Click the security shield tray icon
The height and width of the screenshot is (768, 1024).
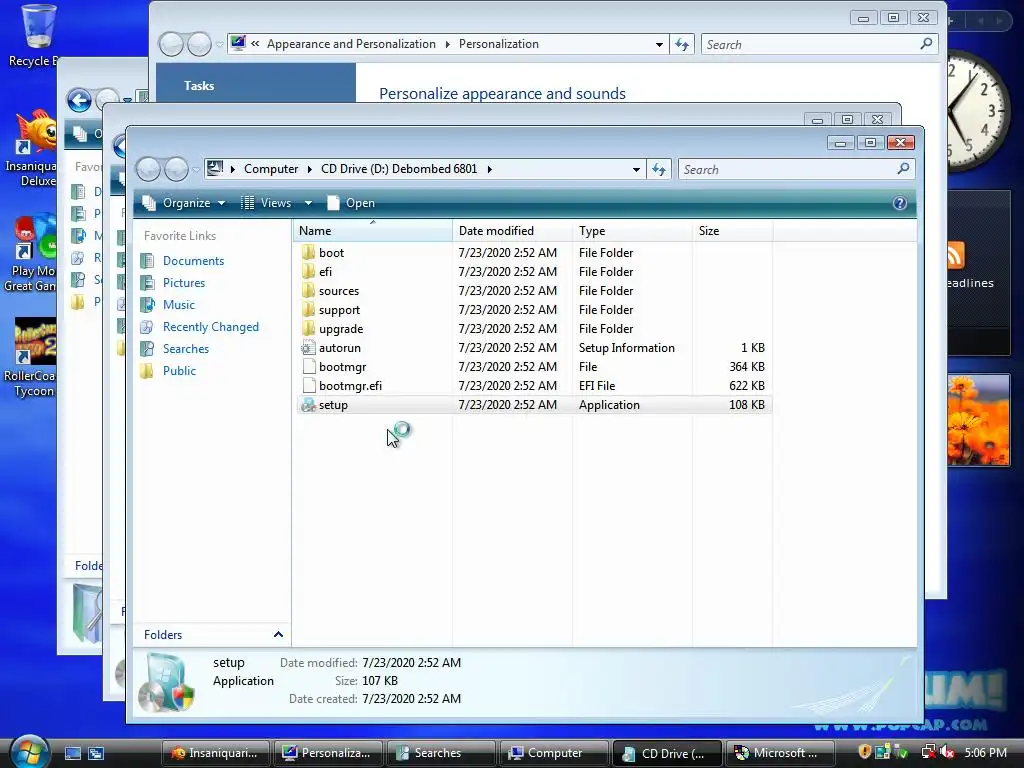pyautogui.click(x=865, y=752)
